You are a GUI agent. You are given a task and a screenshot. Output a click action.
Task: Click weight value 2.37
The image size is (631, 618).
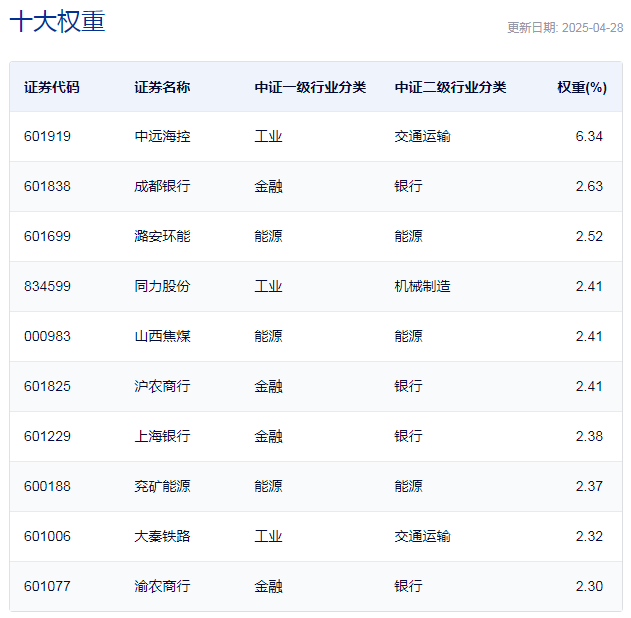click(589, 486)
